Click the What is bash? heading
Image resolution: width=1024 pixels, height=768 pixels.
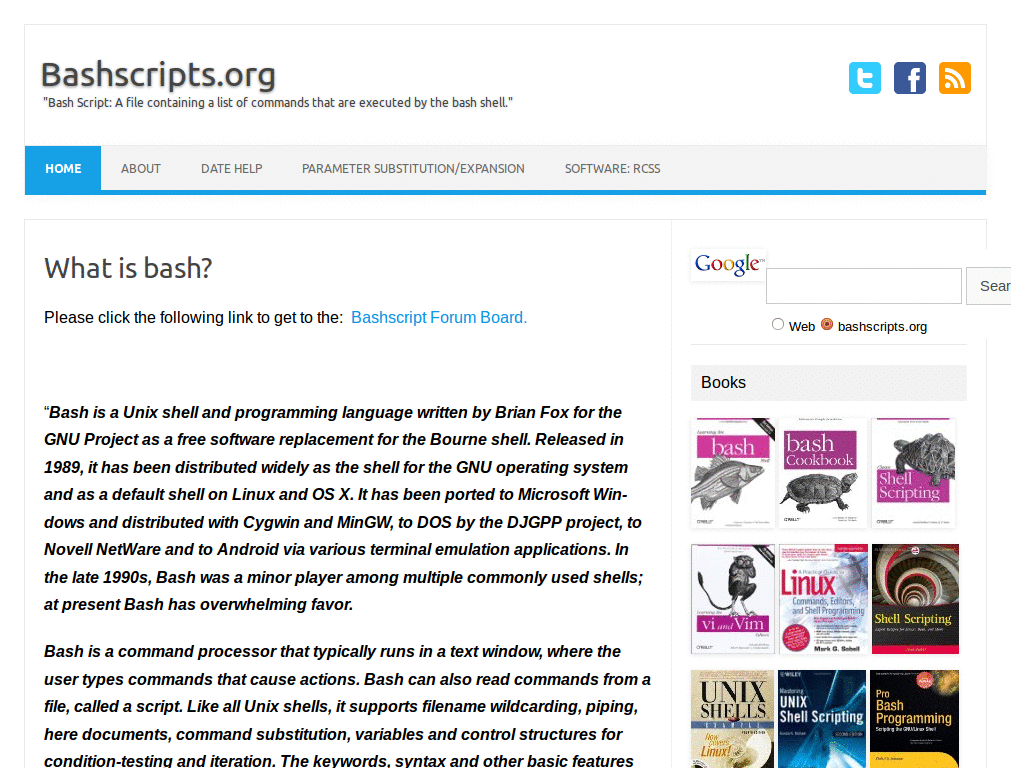click(128, 268)
